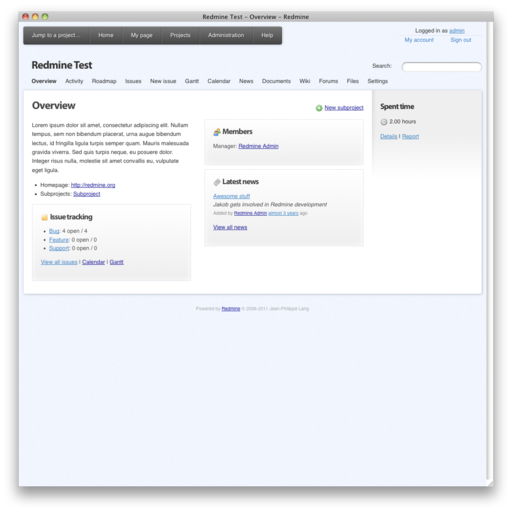Open the Issues tab

tap(133, 81)
